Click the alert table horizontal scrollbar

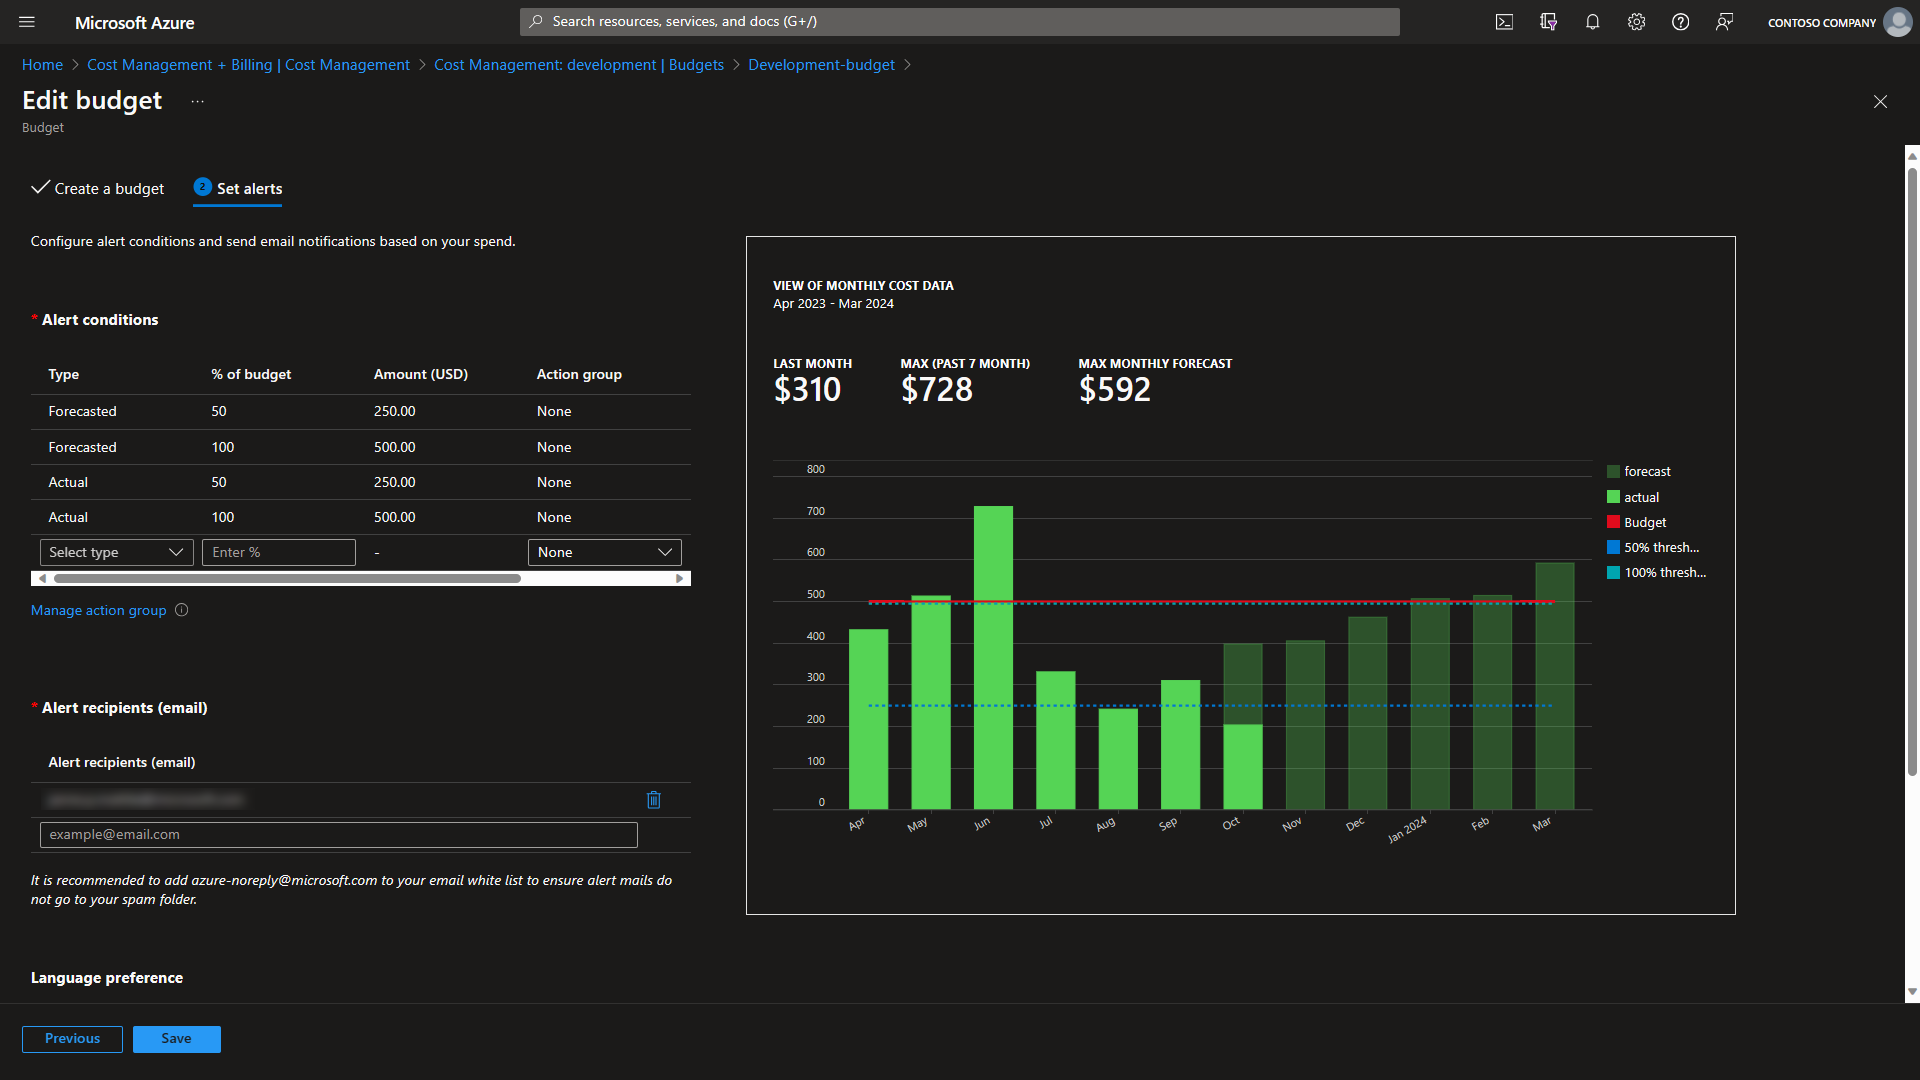(287, 578)
